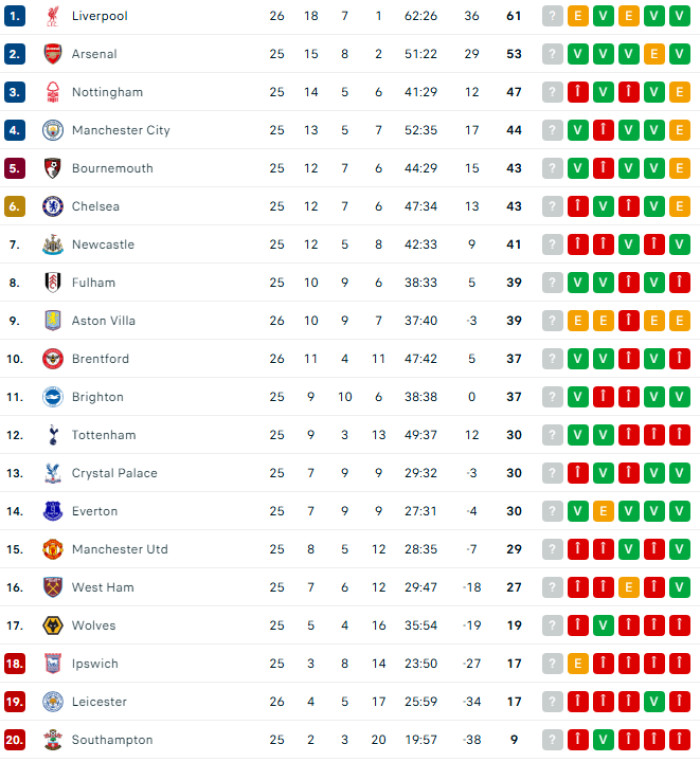
Task: Click Ipswich's orange draw form badge
Action: click(x=578, y=663)
